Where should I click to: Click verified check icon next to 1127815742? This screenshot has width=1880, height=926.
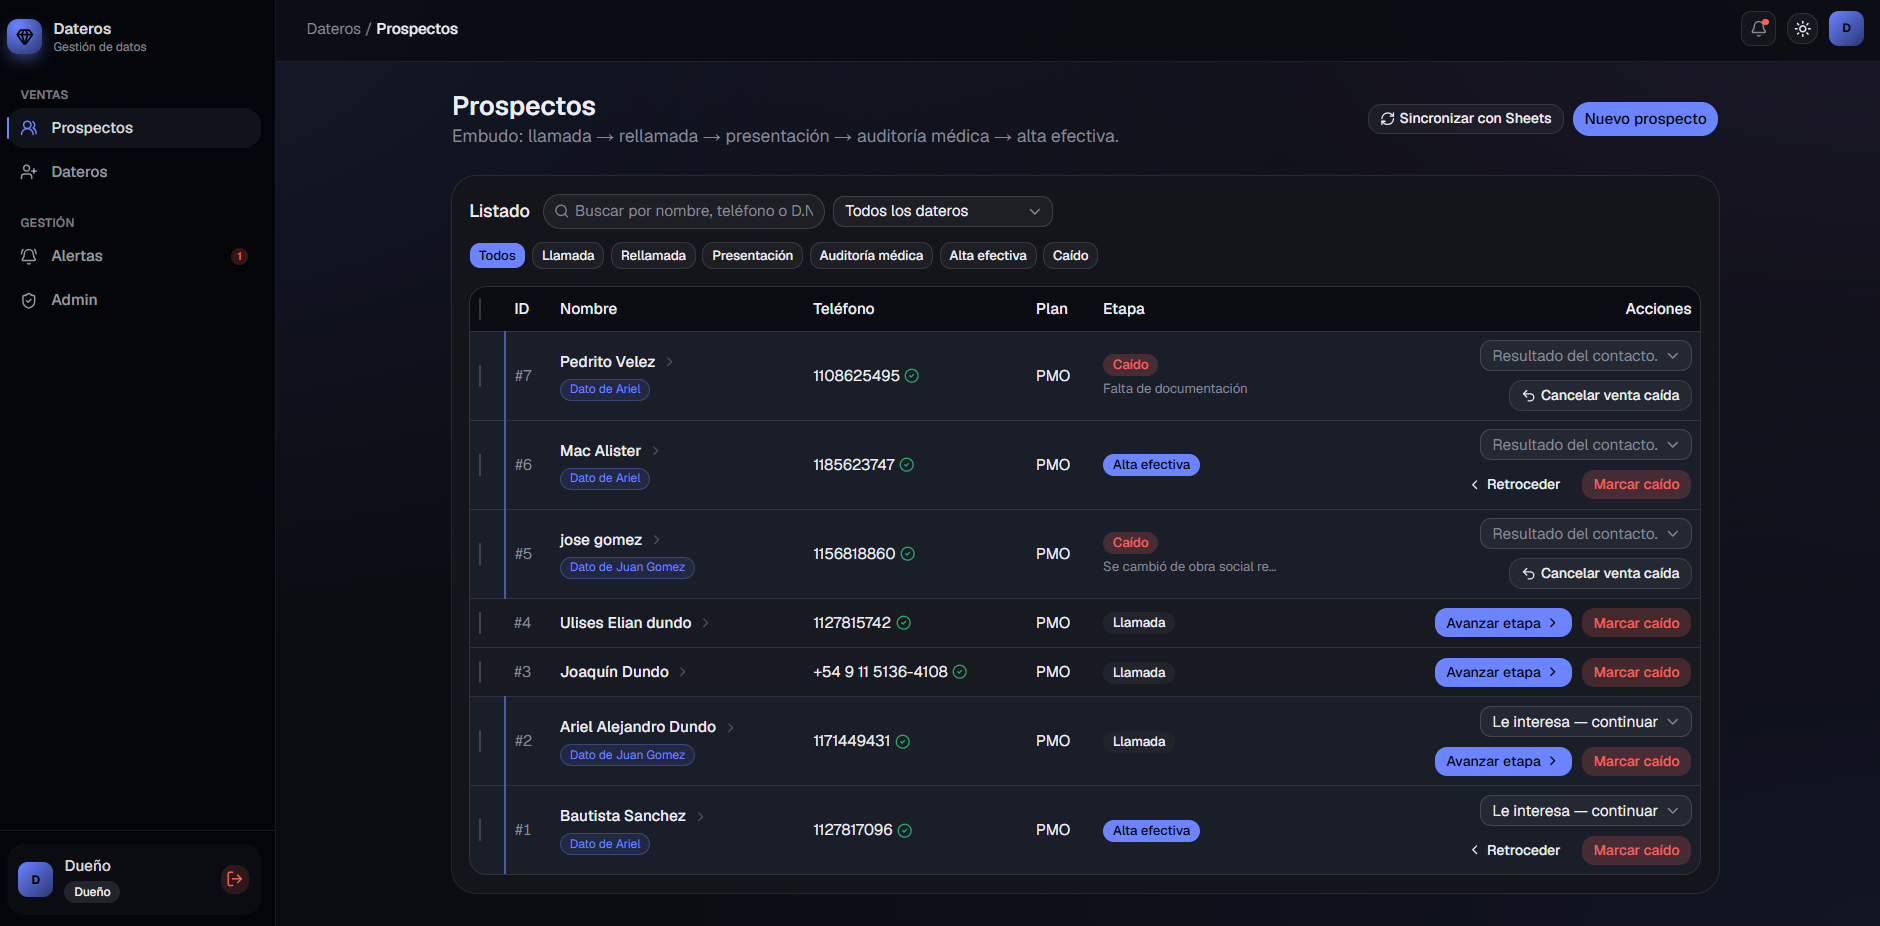904,623
